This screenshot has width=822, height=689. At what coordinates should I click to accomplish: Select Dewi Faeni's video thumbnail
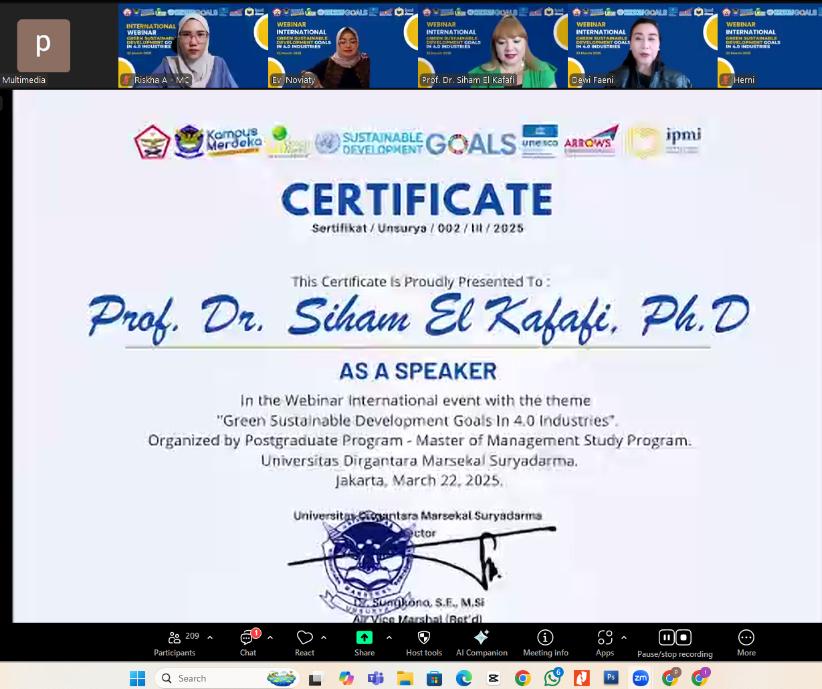pos(642,46)
